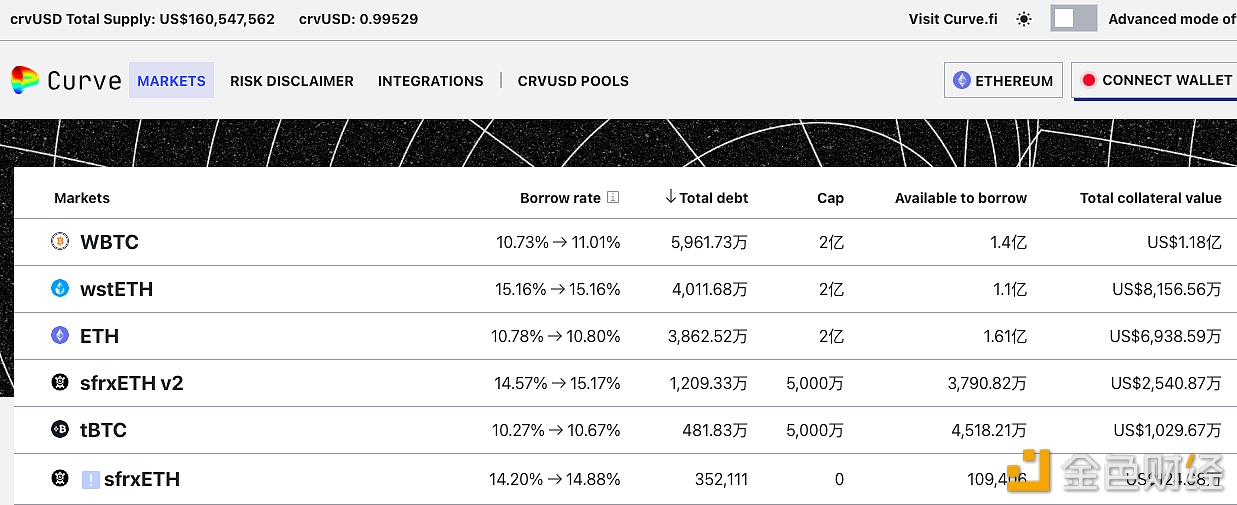Open the ETH market row
The image size is (1237, 505).
coord(625,336)
